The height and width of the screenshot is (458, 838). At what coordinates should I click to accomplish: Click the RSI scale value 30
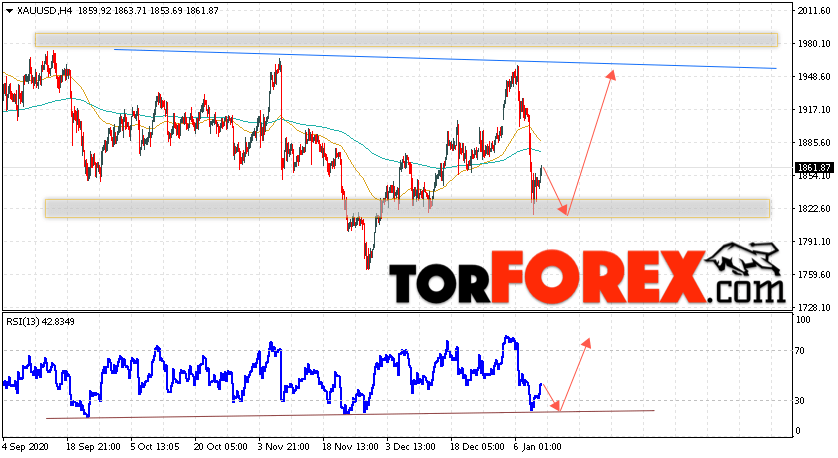(x=800, y=400)
